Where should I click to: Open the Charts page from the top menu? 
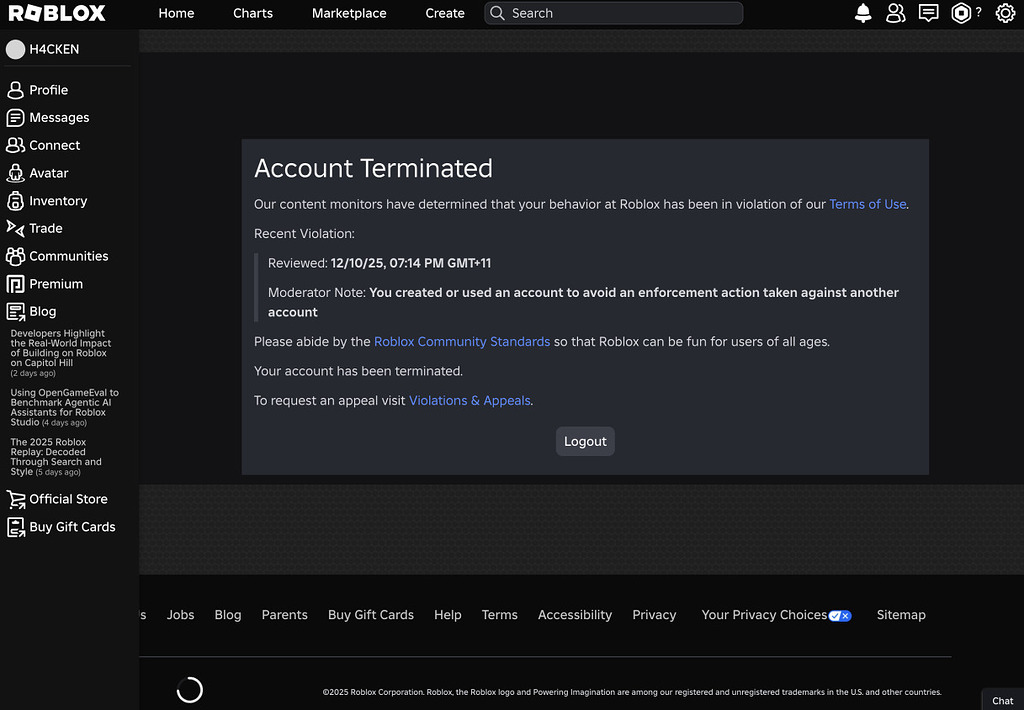(x=252, y=13)
